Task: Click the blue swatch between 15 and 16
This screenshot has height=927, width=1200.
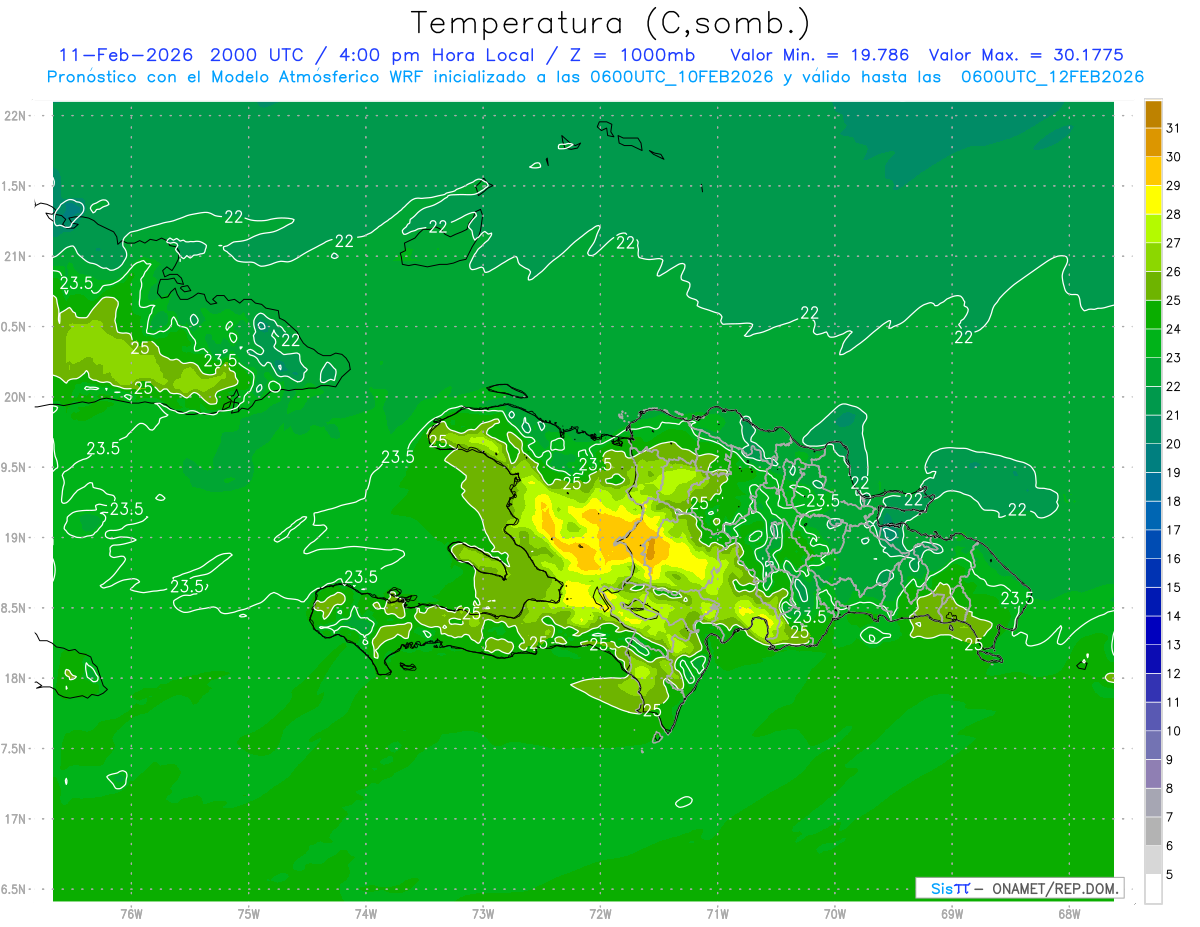Action: [1153, 573]
